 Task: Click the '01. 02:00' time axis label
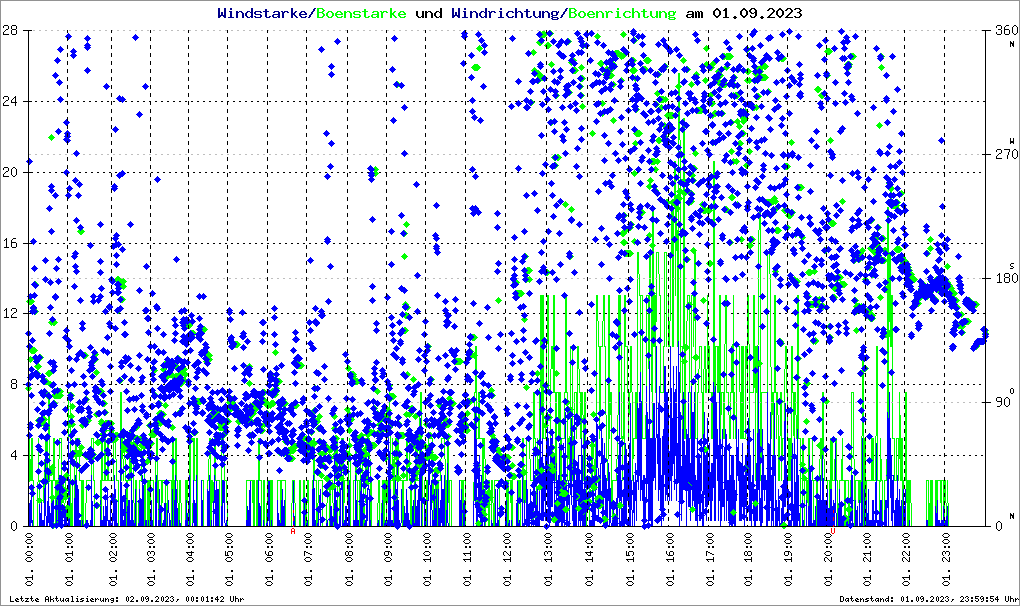tap(113, 559)
